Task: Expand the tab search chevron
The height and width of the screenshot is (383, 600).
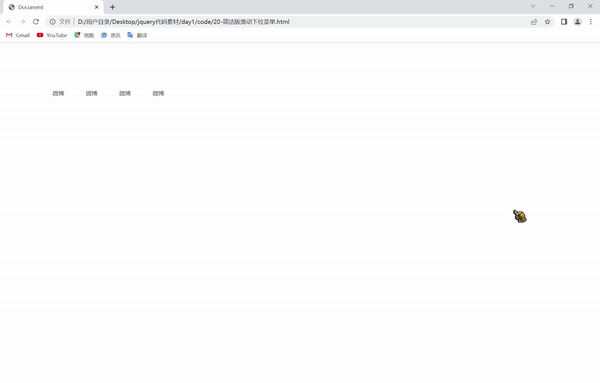Action: [533, 6]
